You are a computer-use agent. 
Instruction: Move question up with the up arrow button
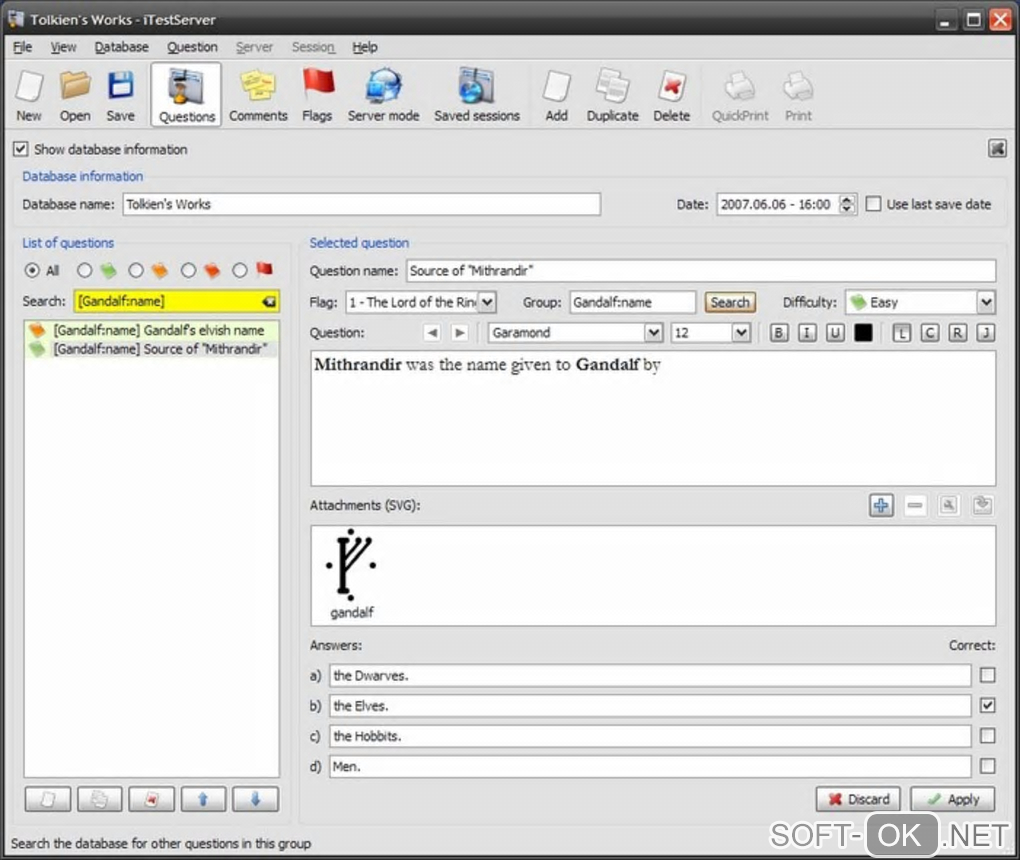click(203, 800)
